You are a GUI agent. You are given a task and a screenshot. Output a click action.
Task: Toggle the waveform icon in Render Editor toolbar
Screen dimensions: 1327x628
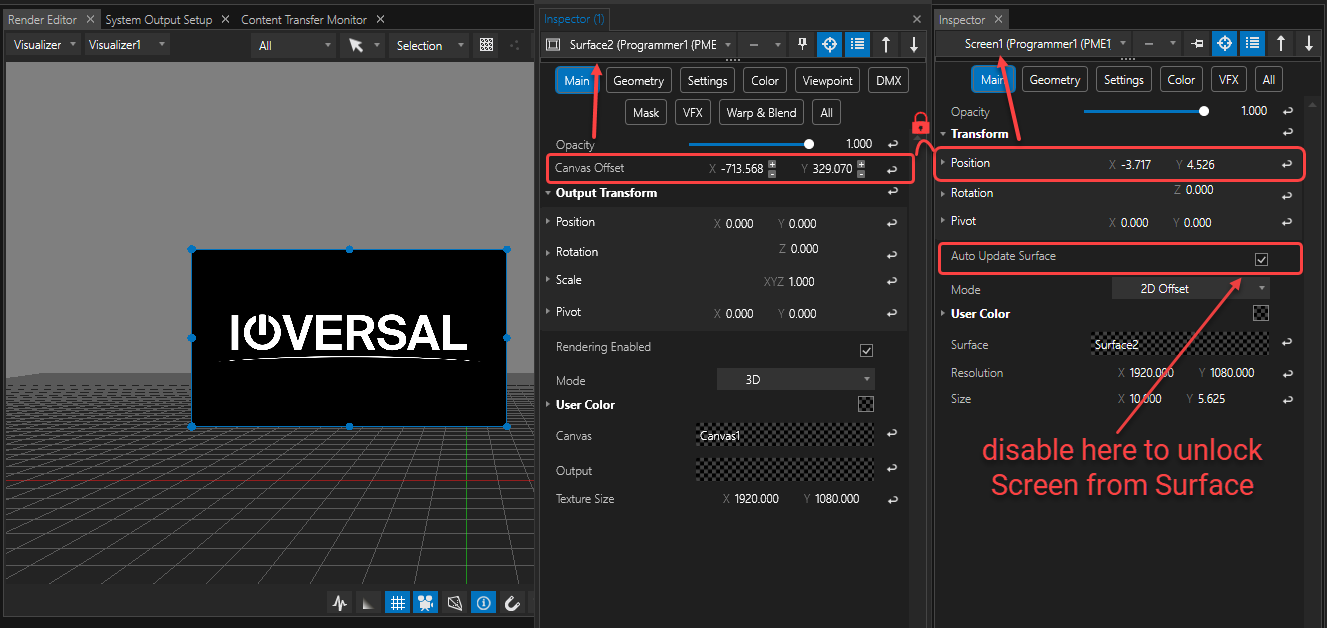[x=339, y=603]
